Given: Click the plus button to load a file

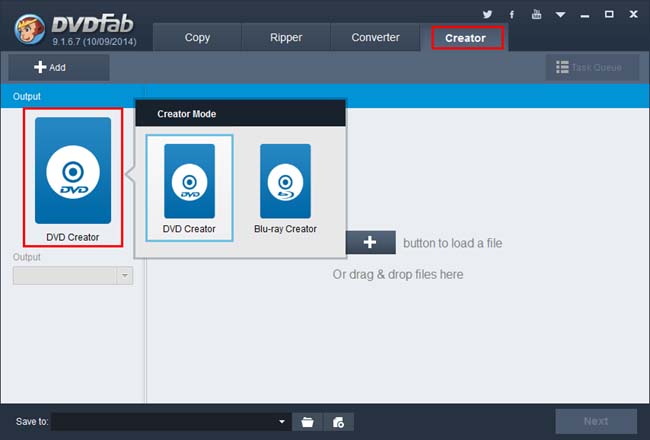Looking at the screenshot, I should click(370, 243).
